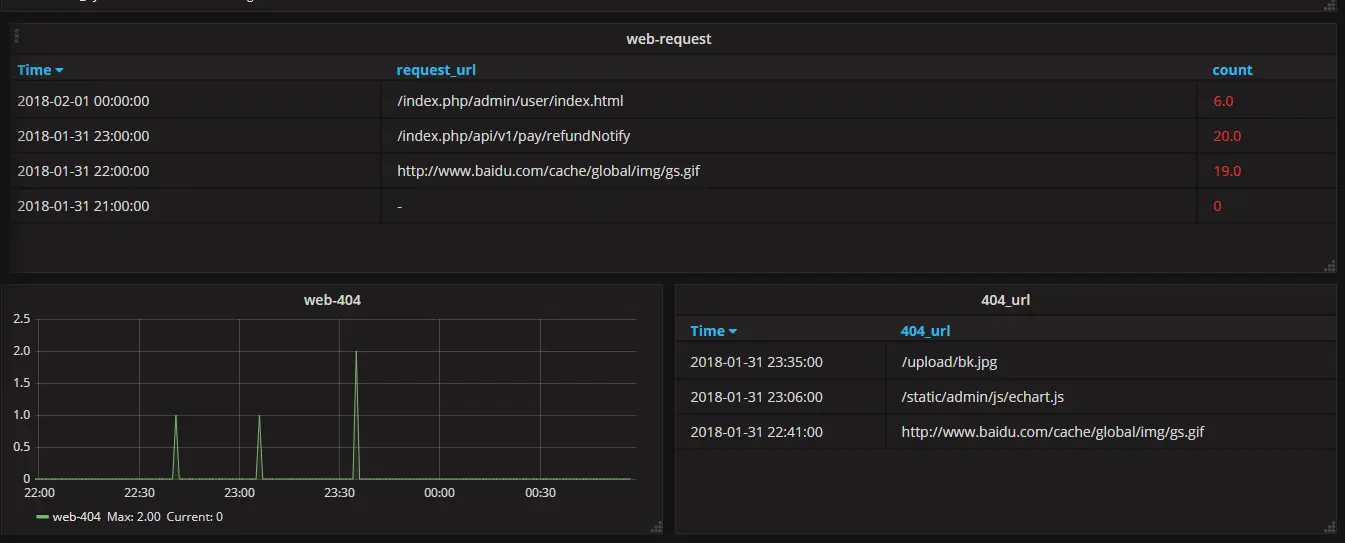Screen dimensions: 1345x543
Task: Click the Time sort arrow in the 404_url table
Action: (732, 332)
